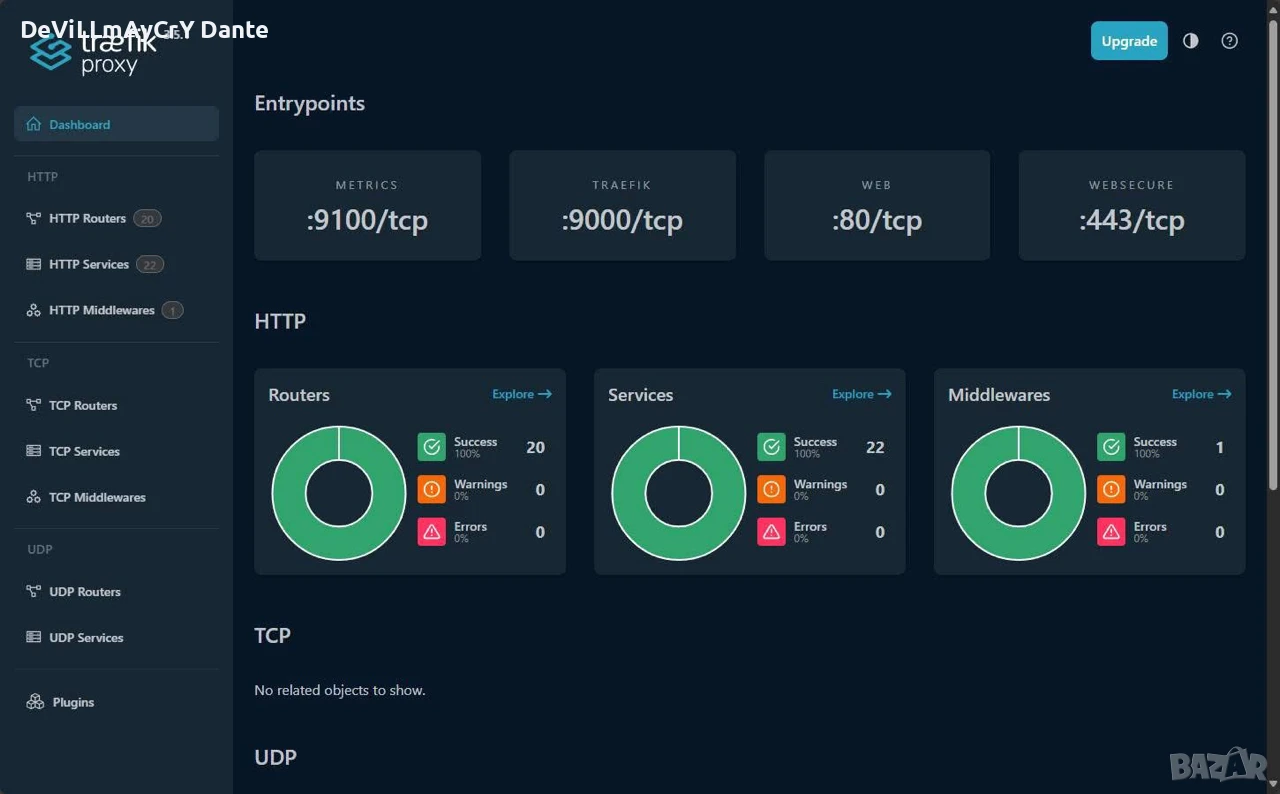Open Plugins via its cubes icon
Viewport: 1280px width, 794px height.
click(35, 702)
